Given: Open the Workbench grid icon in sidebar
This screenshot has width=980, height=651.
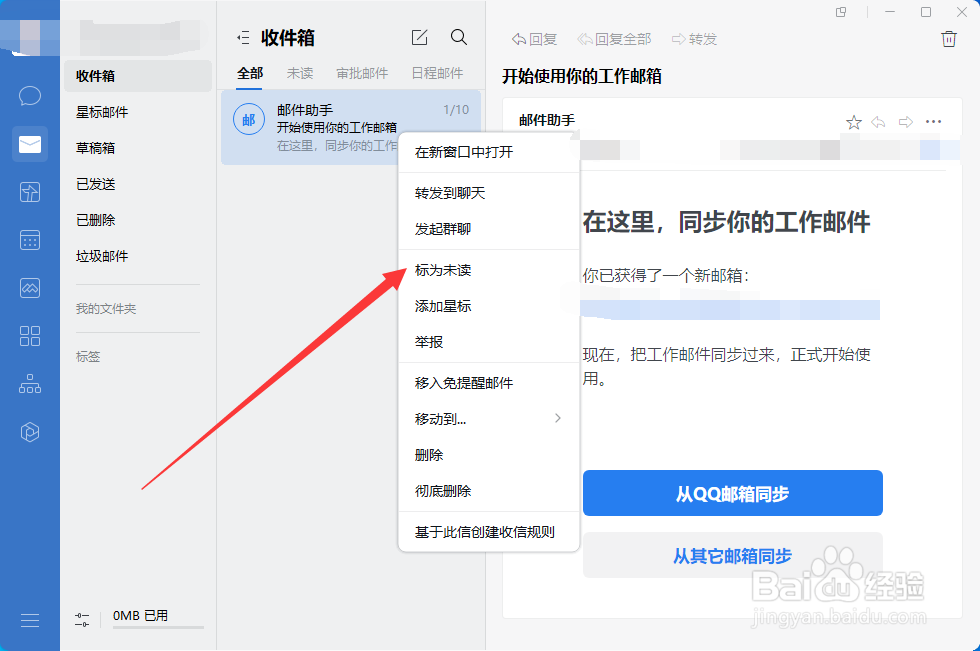Looking at the screenshot, I should pos(30,336).
